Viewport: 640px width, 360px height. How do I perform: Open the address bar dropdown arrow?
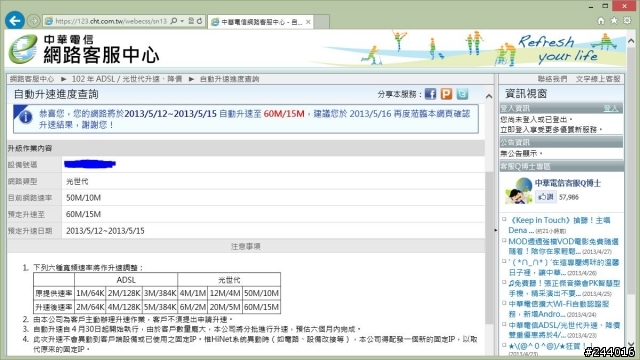182,21
